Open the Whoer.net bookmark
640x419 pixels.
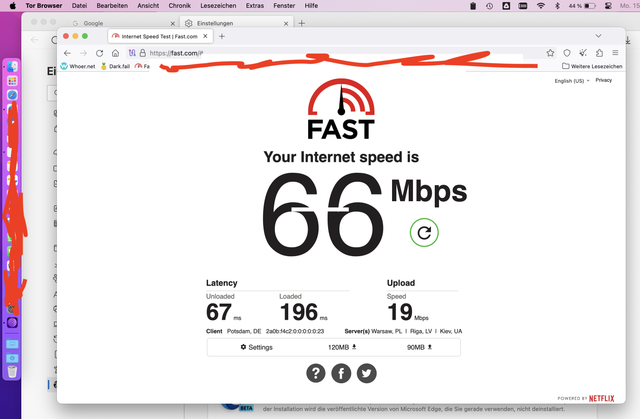click(78, 66)
